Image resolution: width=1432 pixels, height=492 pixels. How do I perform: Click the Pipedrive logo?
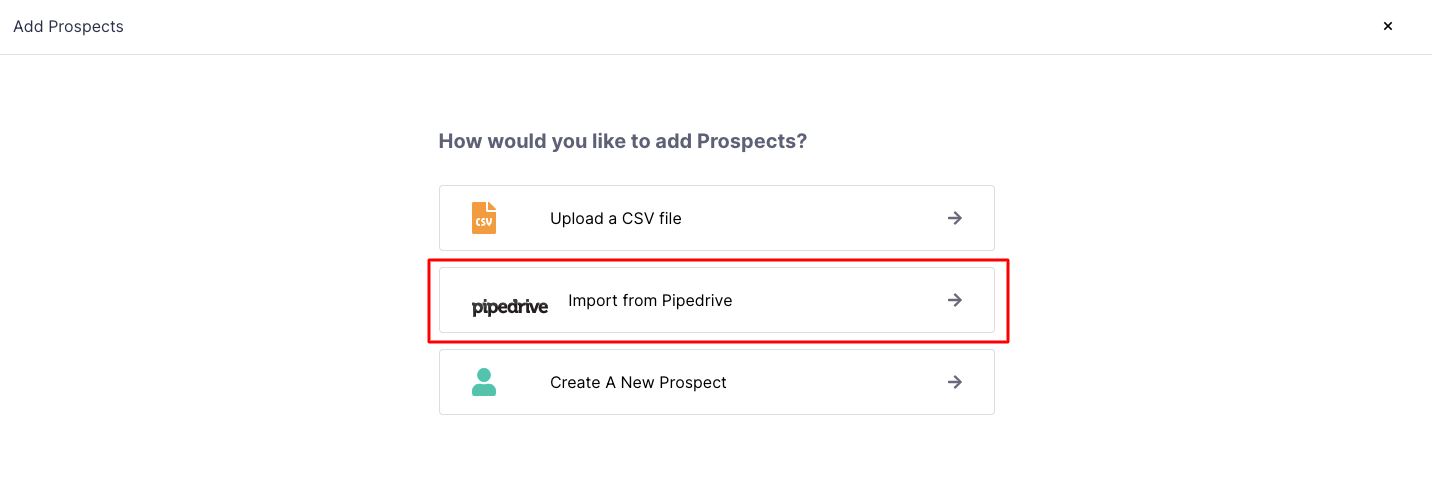coord(509,306)
